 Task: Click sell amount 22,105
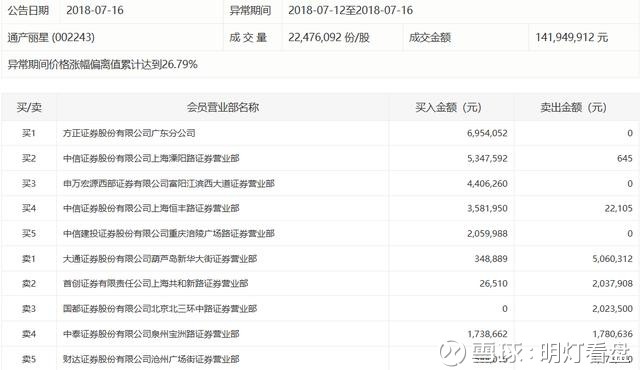pos(619,208)
